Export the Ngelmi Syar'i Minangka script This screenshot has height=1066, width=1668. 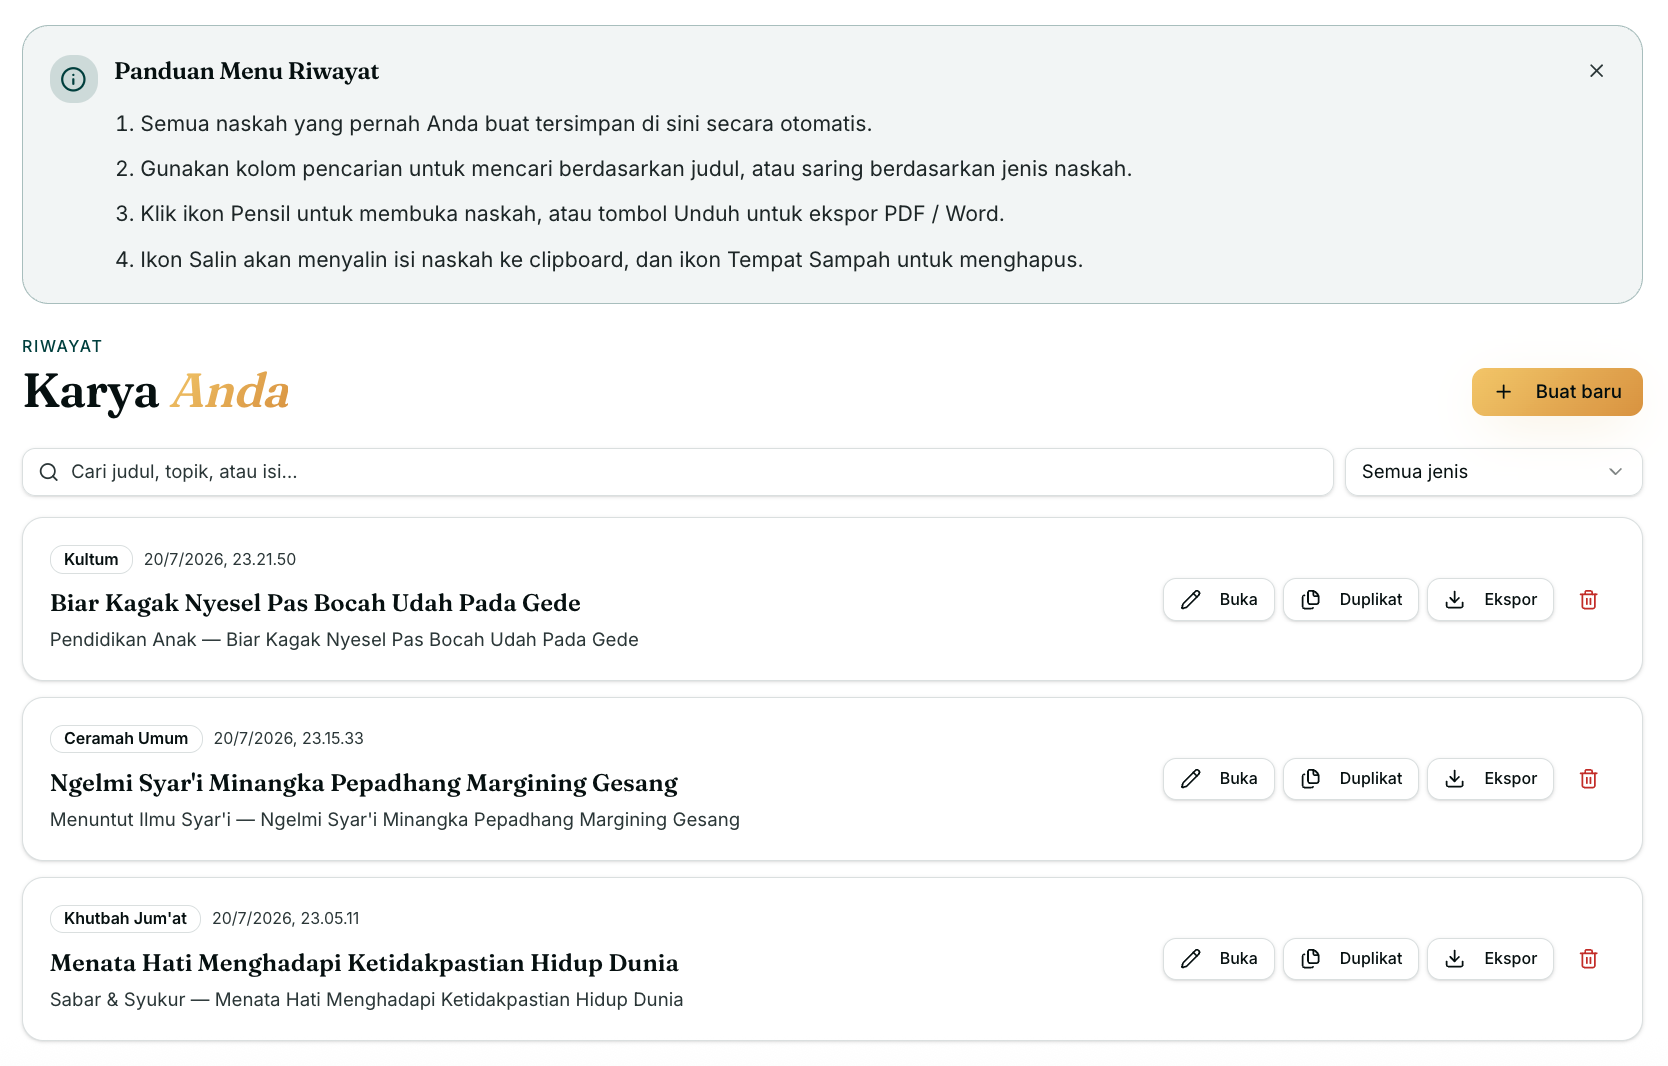pyautogui.click(x=1490, y=779)
